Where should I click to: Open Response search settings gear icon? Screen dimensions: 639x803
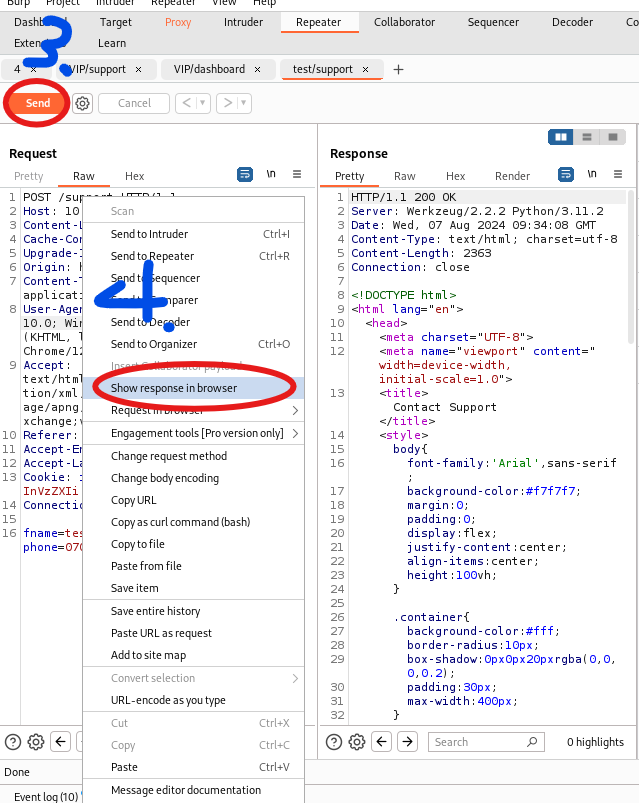pyautogui.click(x=357, y=742)
